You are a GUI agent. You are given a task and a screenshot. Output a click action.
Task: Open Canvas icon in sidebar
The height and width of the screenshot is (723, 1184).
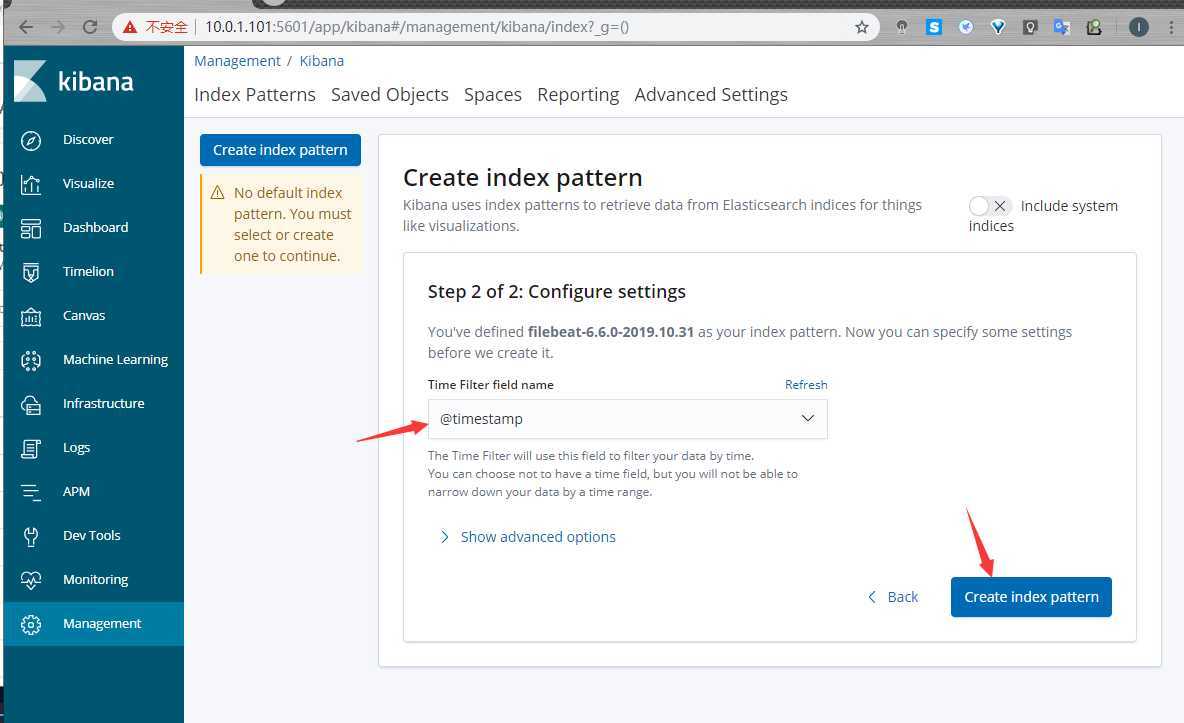(x=31, y=317)
